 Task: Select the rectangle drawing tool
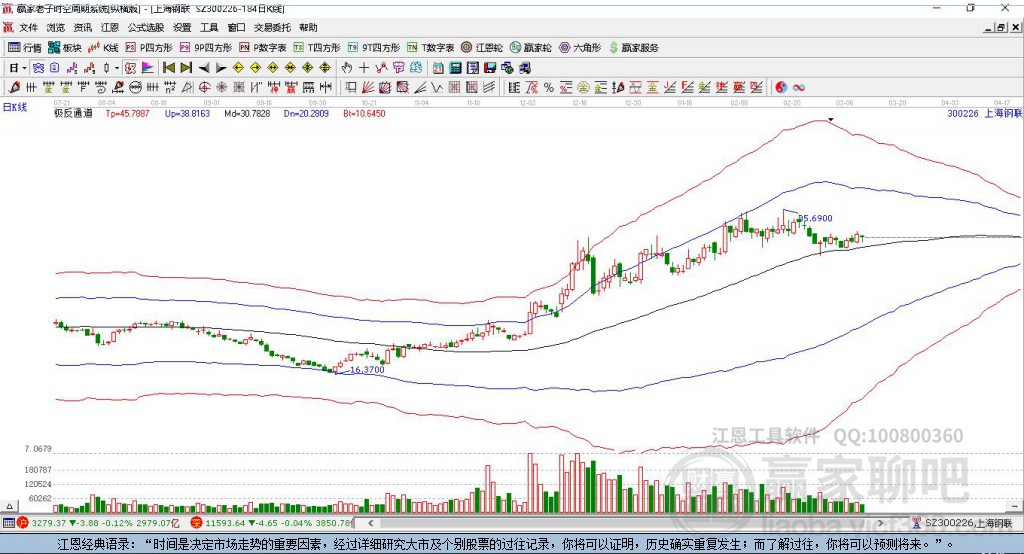[x=351, y=88]
